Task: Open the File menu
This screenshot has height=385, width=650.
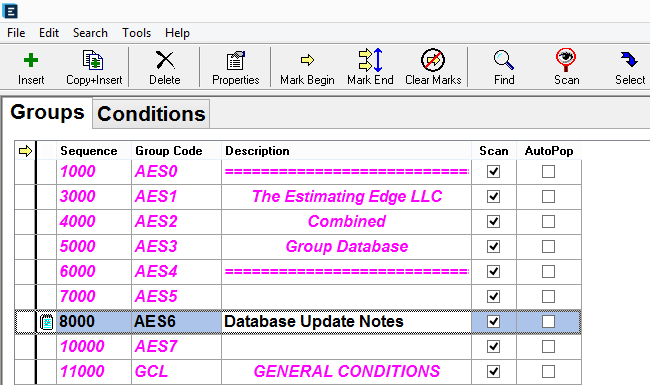Action: coord(16,33)
